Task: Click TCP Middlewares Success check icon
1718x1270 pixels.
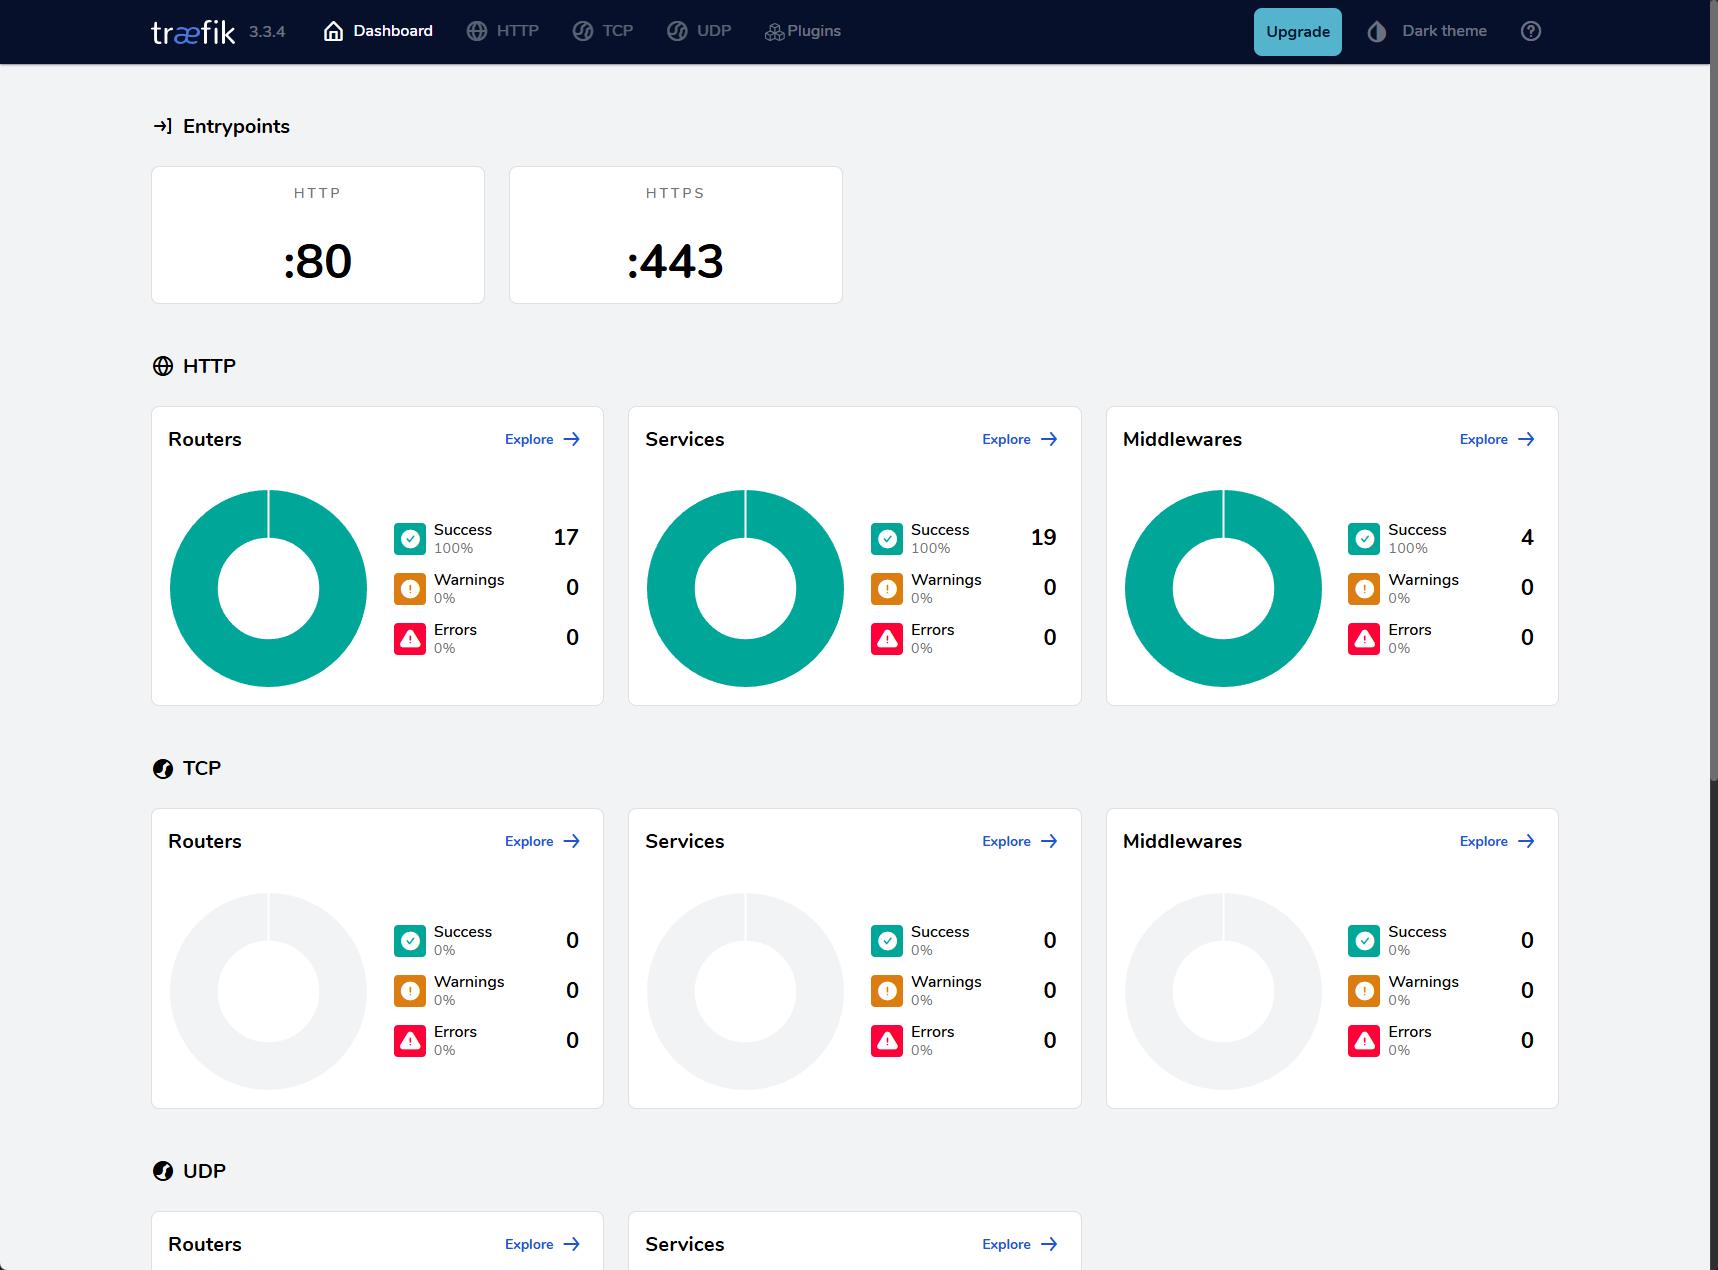Action: (1364, 941)
